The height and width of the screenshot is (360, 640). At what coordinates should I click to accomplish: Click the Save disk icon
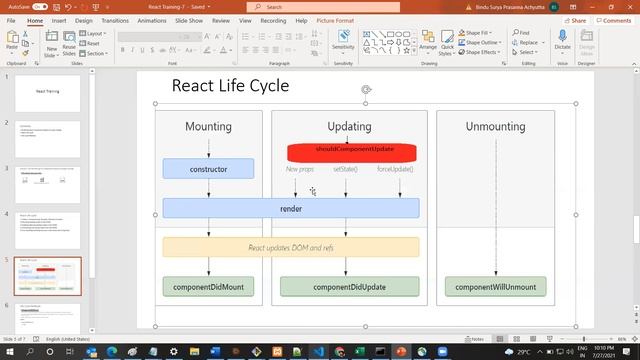pyautogui.click(x=56, y=7)
